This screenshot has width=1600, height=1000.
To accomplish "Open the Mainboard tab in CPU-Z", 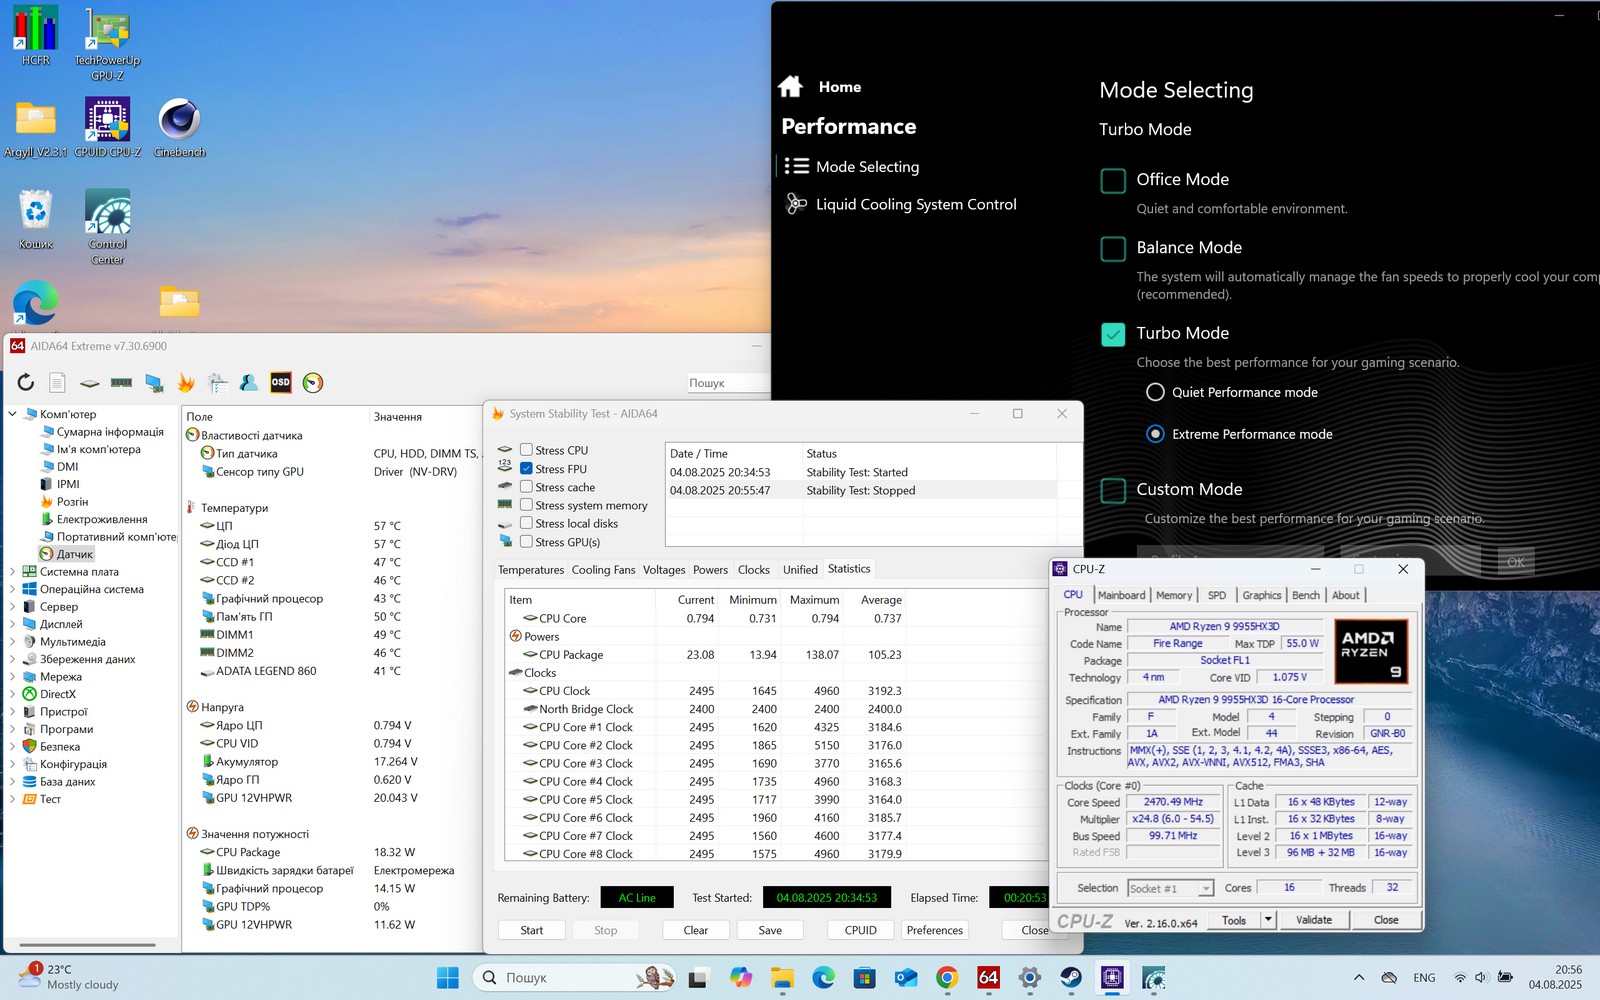I will pos(1121,595).
